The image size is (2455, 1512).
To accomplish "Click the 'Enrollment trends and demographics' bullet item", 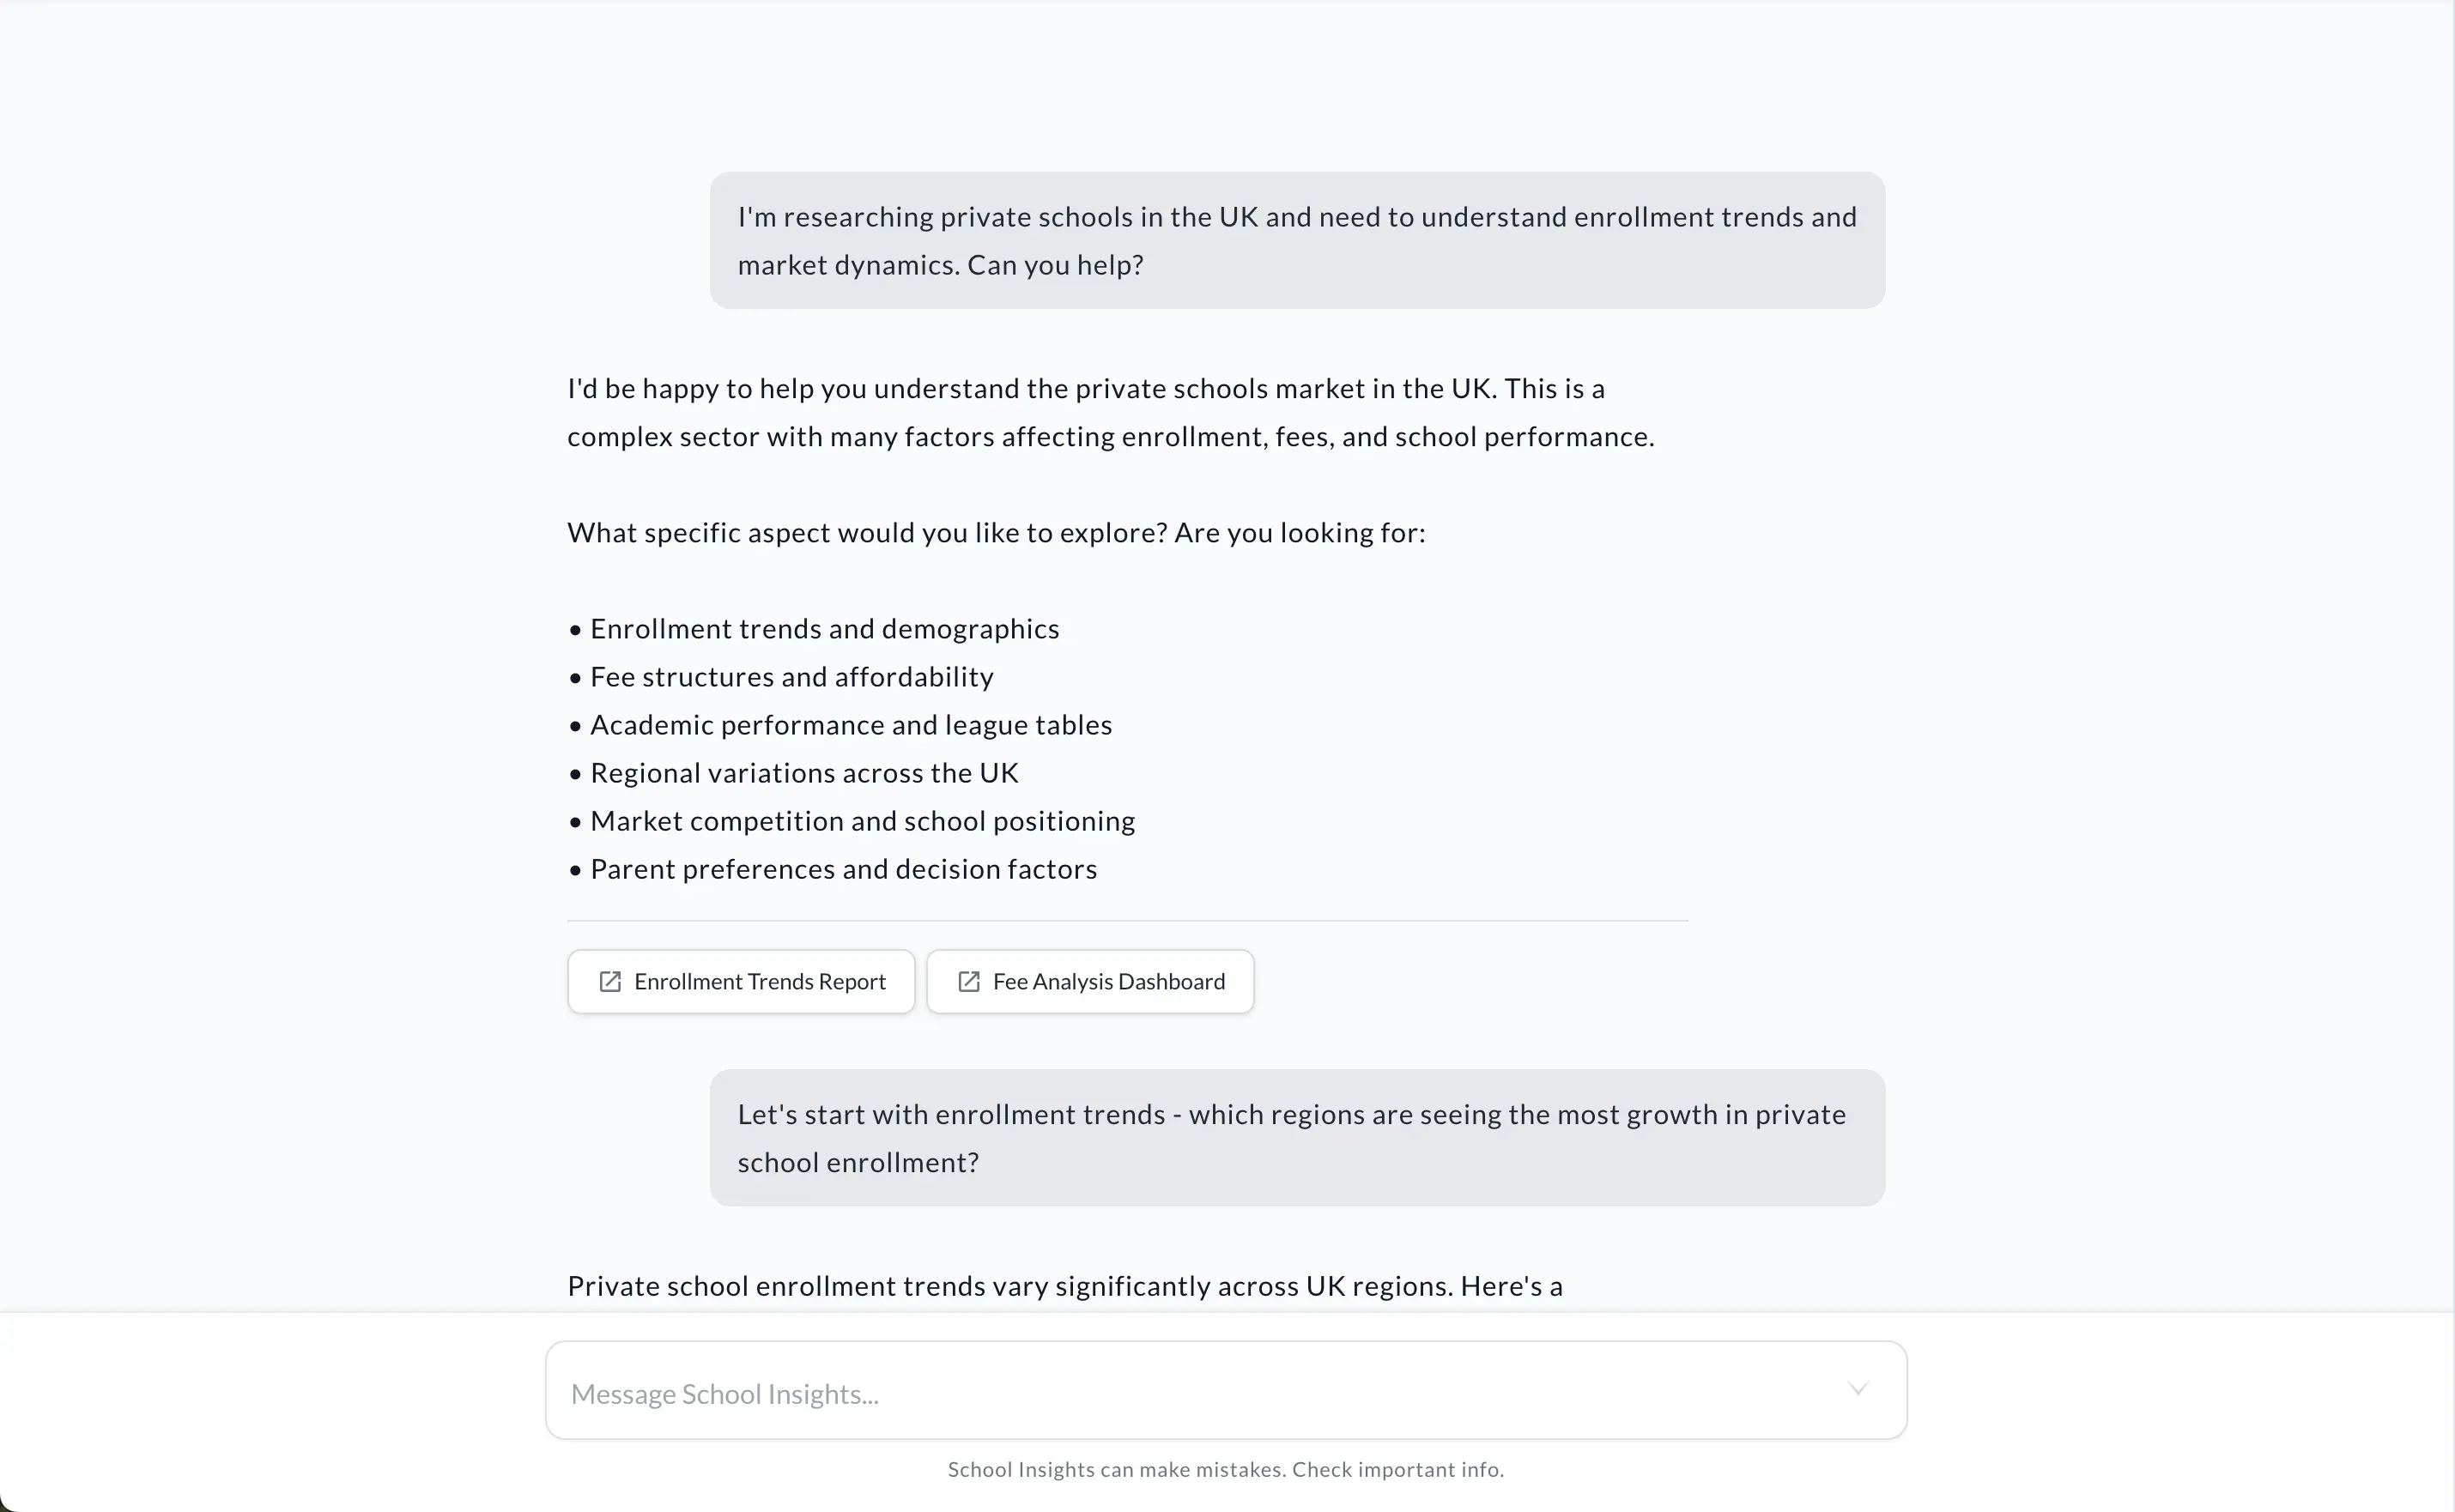I will pyautogui.click(x=823, y=629).
